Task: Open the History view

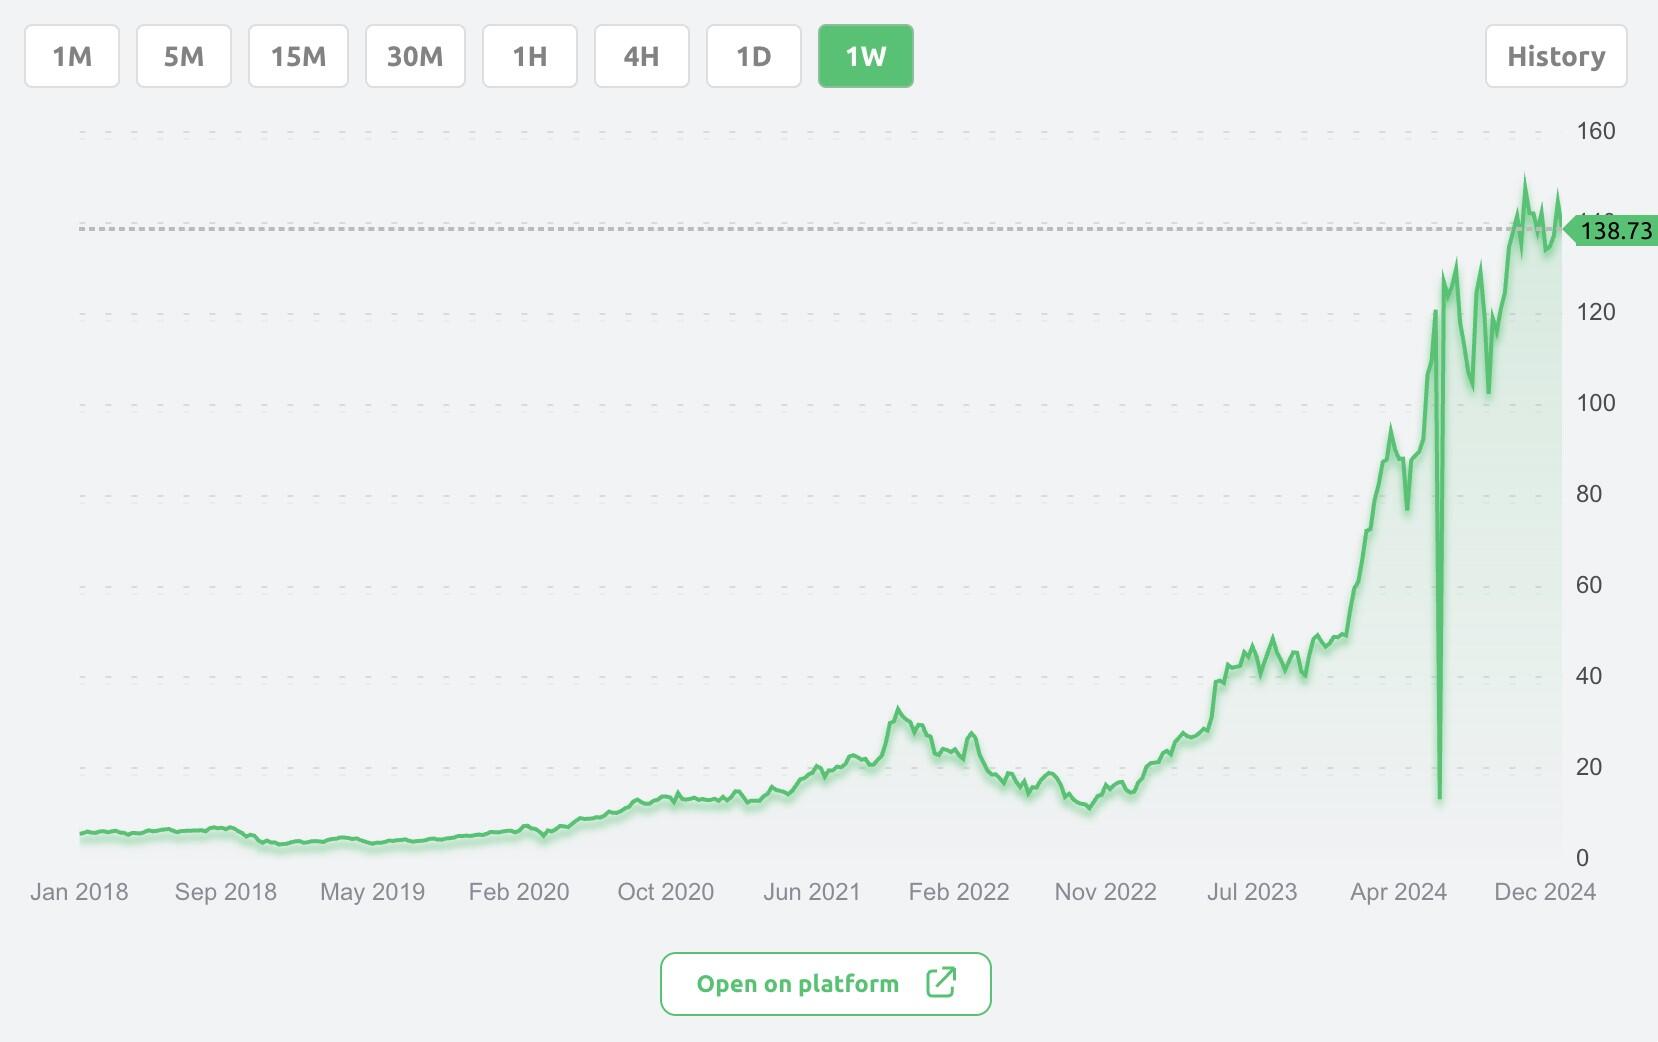Action: coord(1556,56)
